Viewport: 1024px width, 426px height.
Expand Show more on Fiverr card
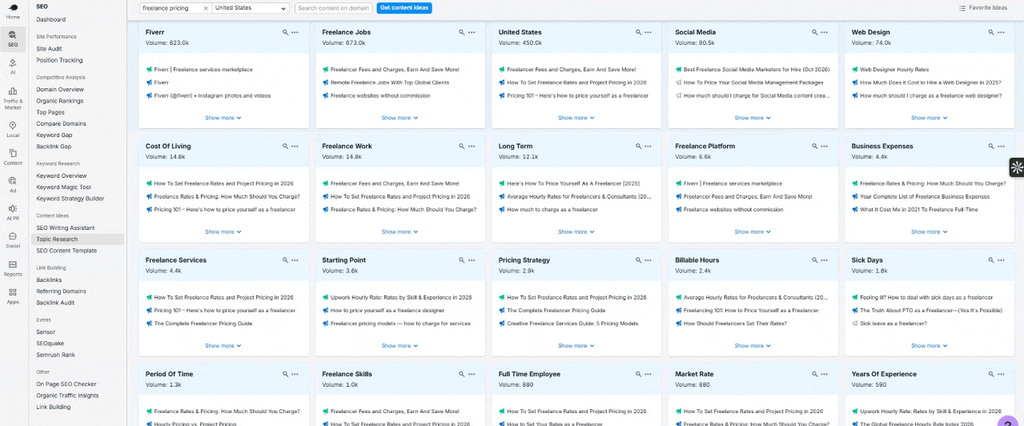tap(223, 118)
